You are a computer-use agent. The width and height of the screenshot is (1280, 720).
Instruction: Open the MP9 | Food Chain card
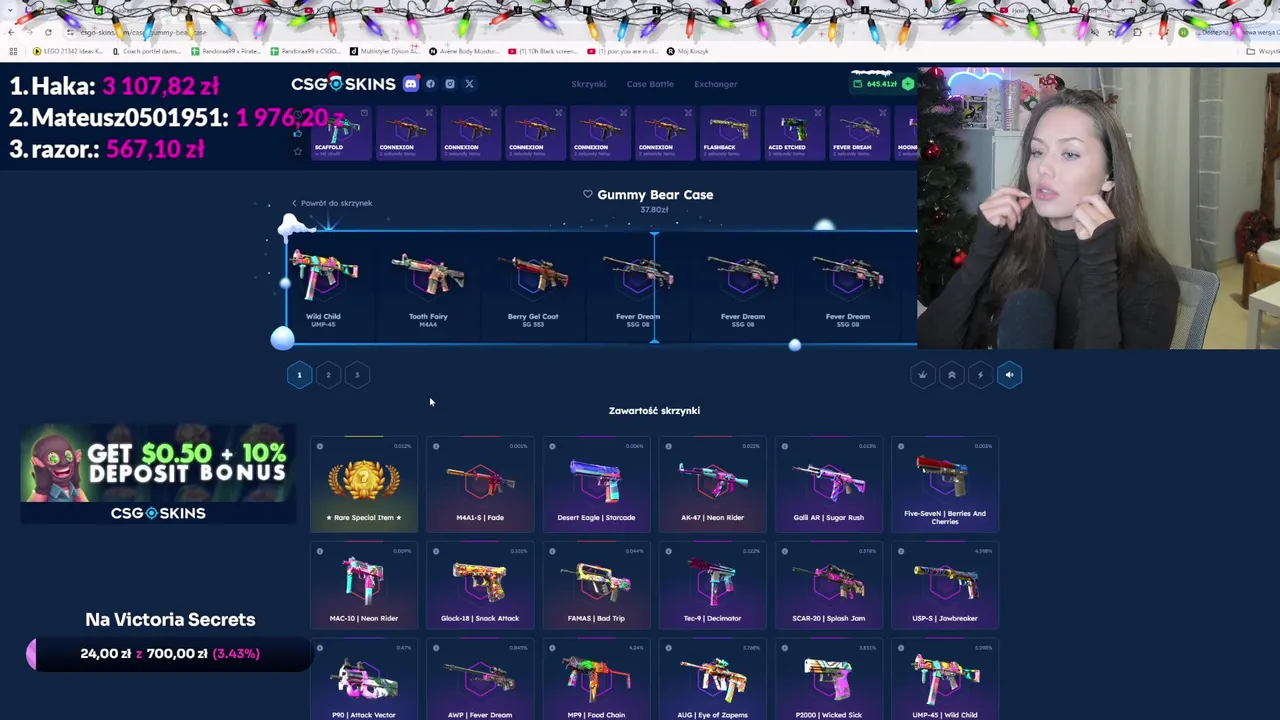pyautogui.click(x=596, y=681)
